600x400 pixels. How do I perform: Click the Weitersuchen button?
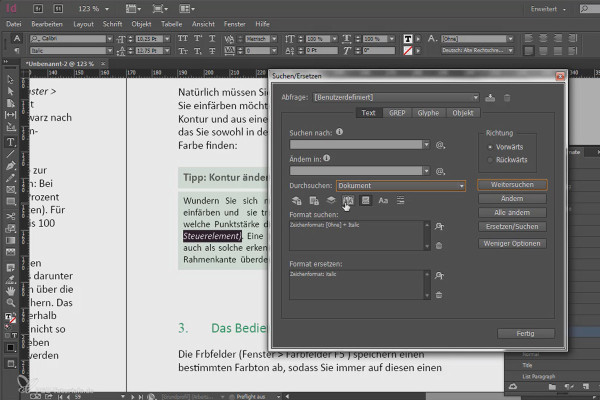click(512, 185)
